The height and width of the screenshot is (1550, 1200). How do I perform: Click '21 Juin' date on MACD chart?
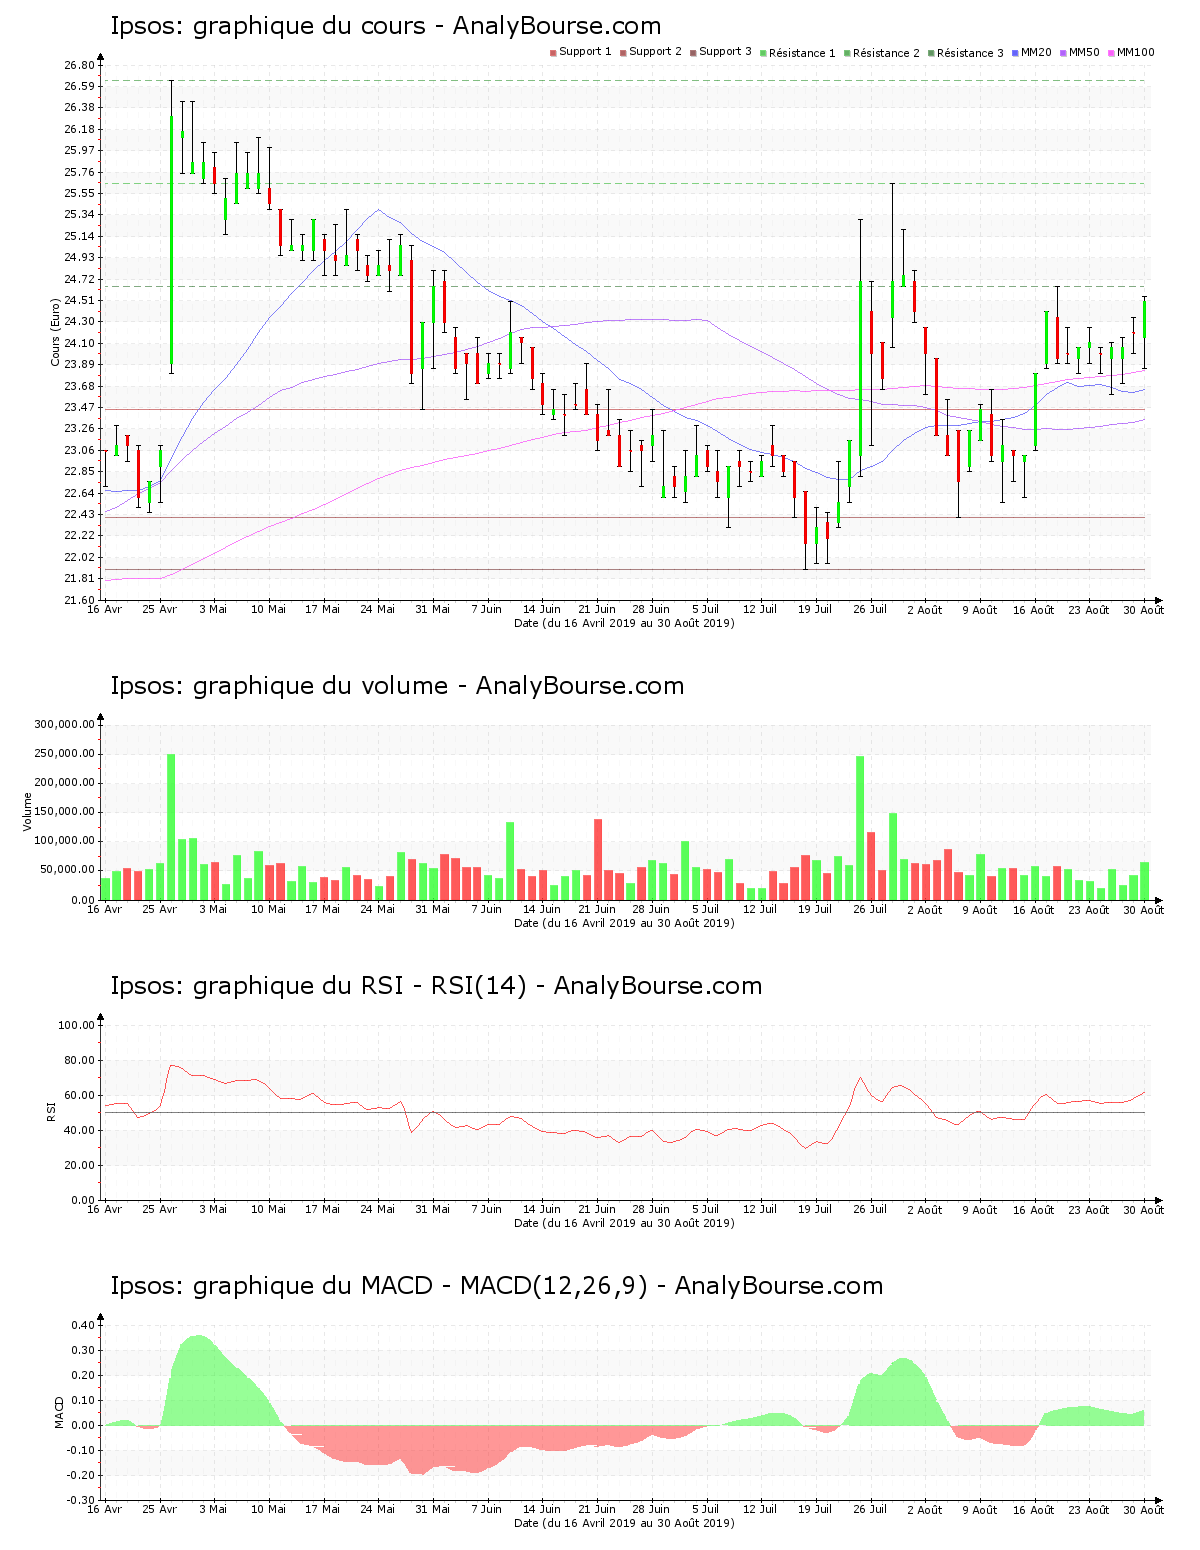(x=597, y=1509)
